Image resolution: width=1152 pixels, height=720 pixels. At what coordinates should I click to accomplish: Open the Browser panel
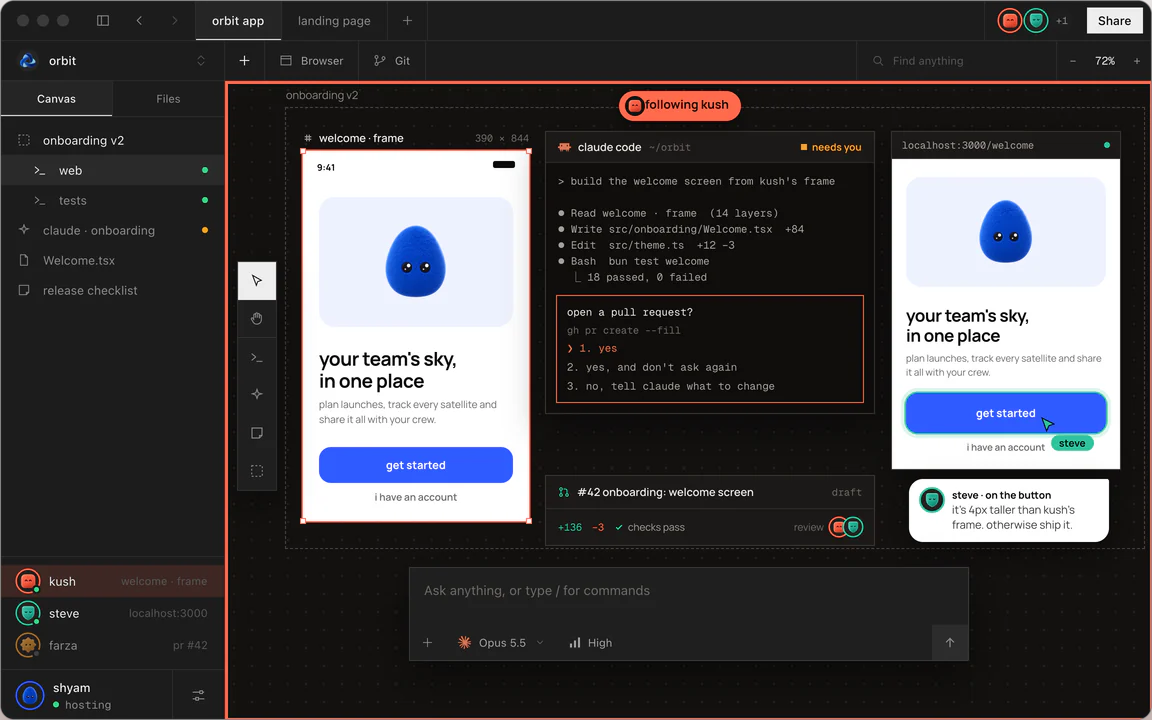[312, 61]
